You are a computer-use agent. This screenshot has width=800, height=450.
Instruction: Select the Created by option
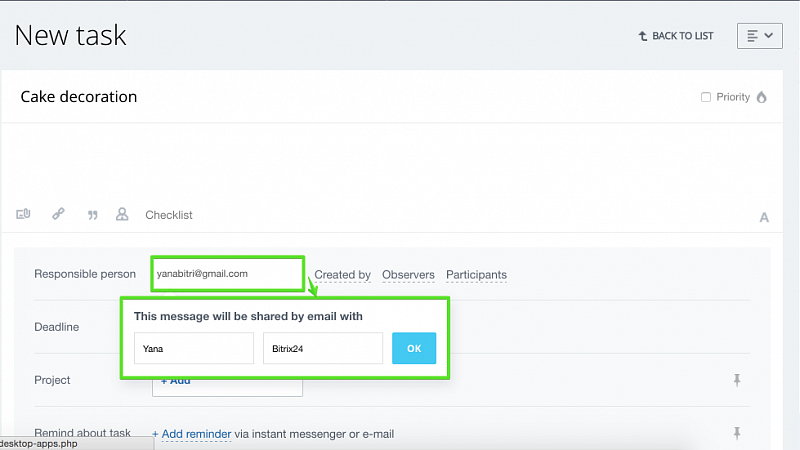pos(342,274)
